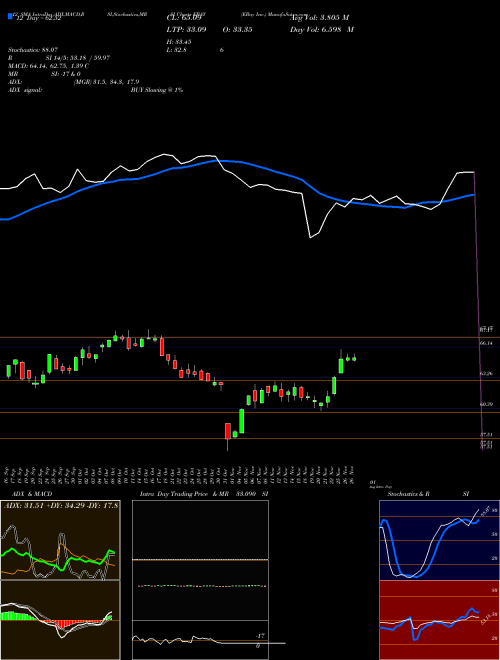This screenshot has height=660, width=500.
Task: Click the 'Stochastics & R' panel title
Action: point(408,494)
